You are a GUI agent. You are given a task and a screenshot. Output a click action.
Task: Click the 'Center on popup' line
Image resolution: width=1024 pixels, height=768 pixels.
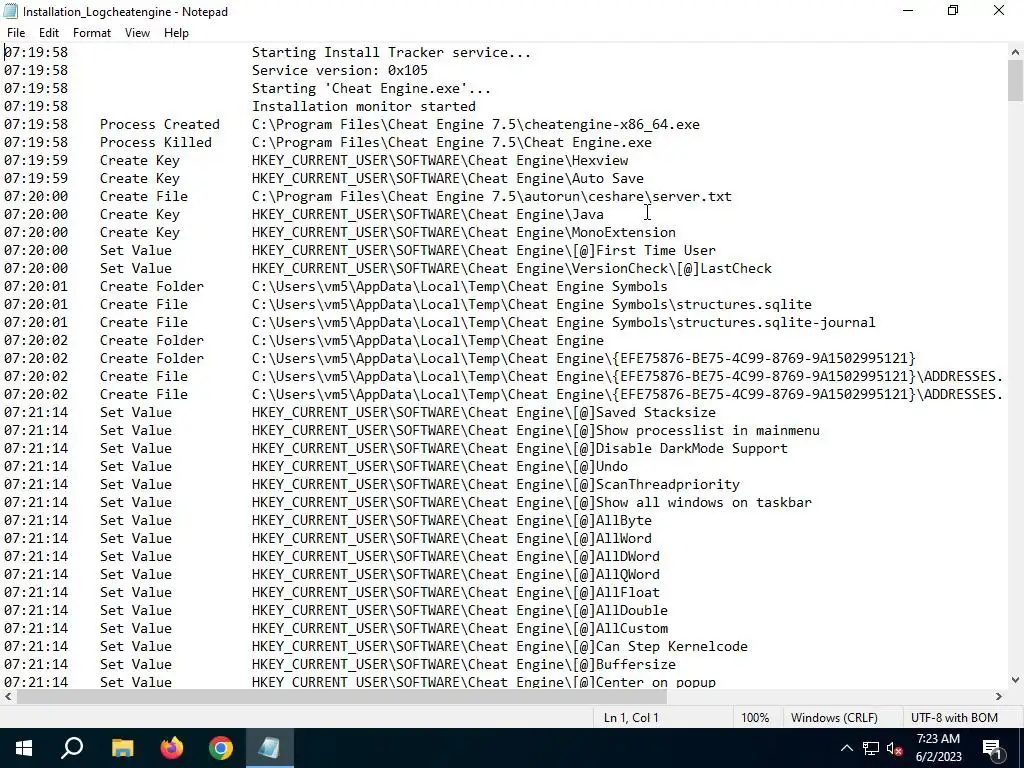483,682
